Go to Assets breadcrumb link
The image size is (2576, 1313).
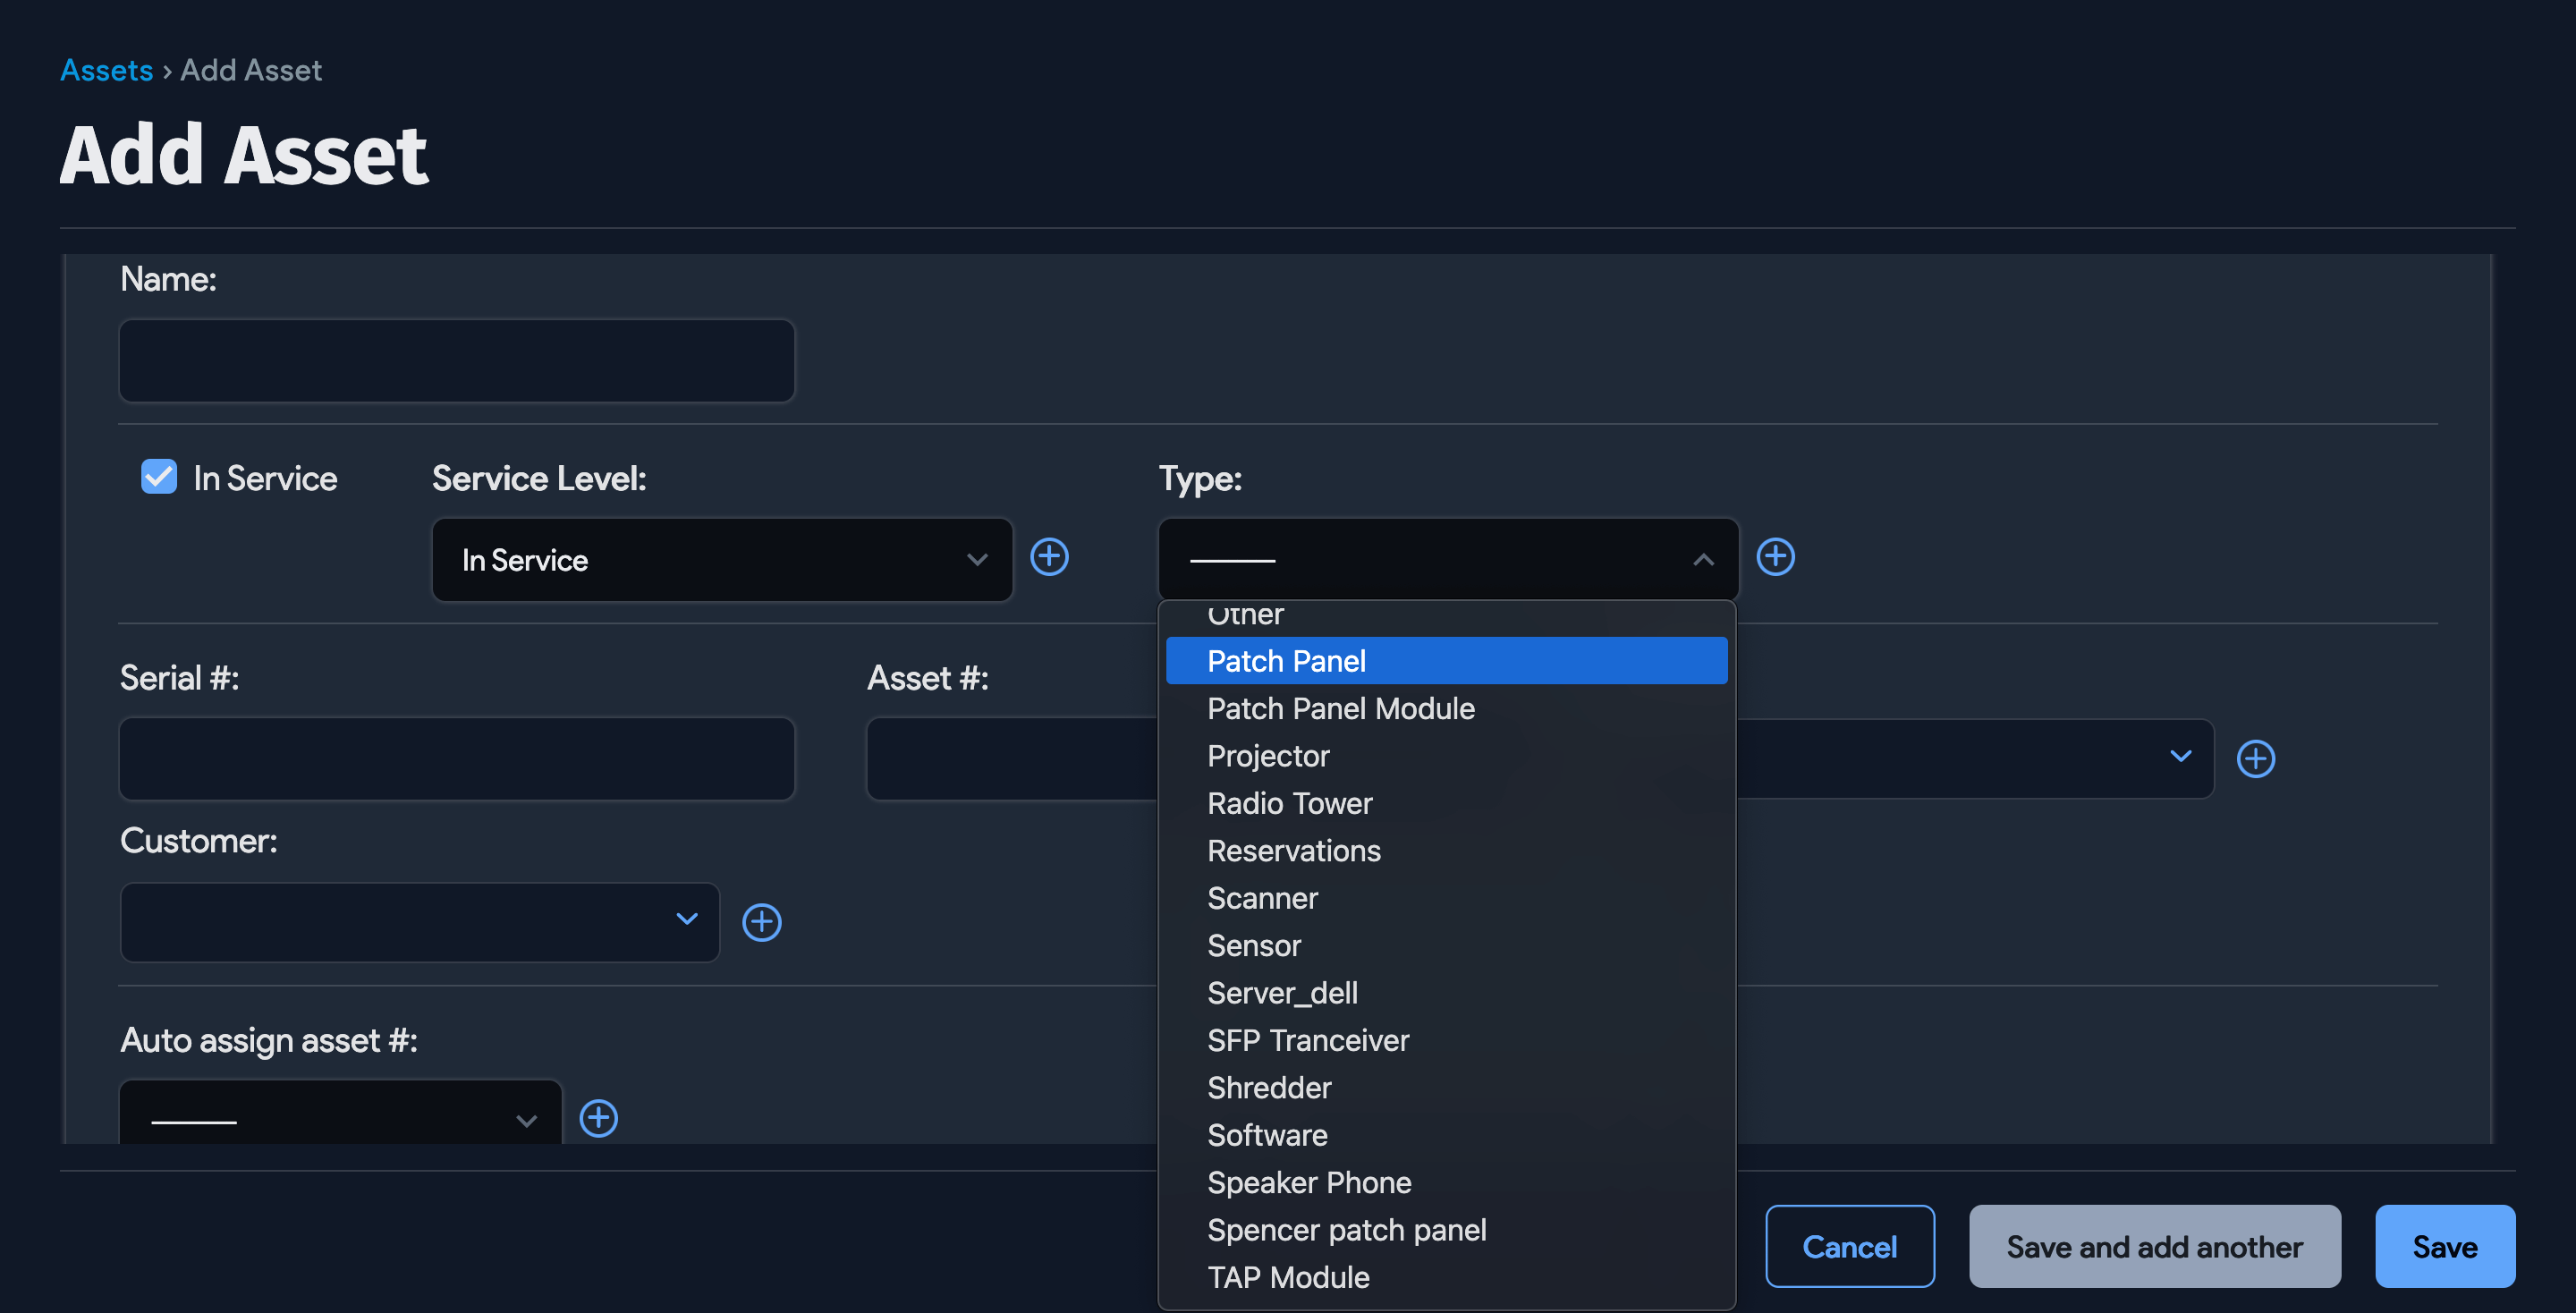(x=106, y=70)
